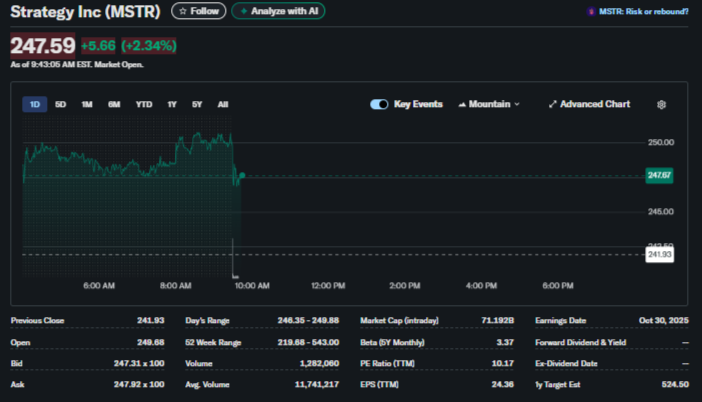Viewport: 702px width, 402px height.
Task: Click the Advanced Chart link text
Action: (595, 104)
